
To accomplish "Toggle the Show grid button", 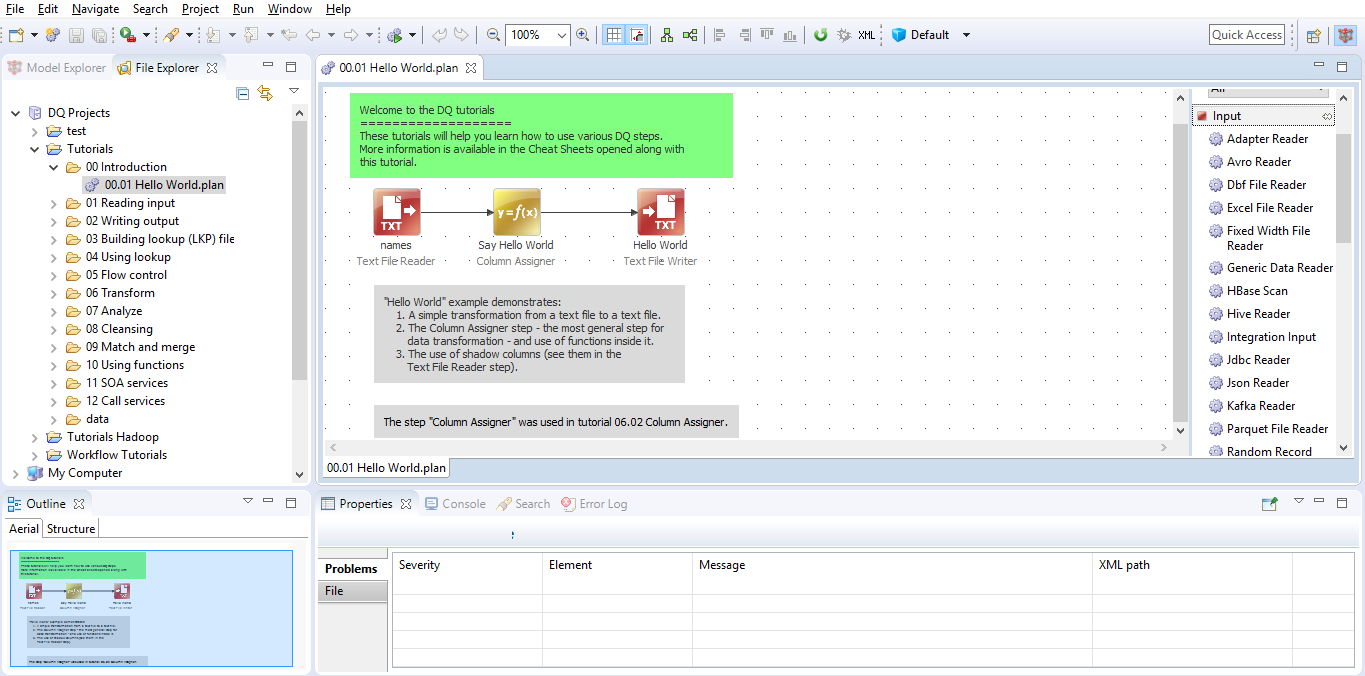I will (614, 35).
